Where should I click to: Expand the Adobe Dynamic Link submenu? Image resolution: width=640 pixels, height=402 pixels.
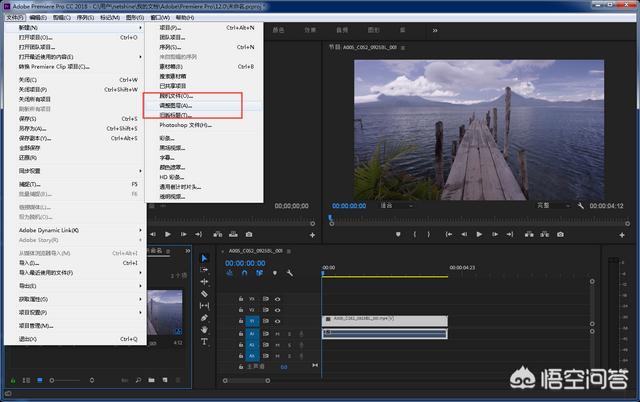(76, 230)
